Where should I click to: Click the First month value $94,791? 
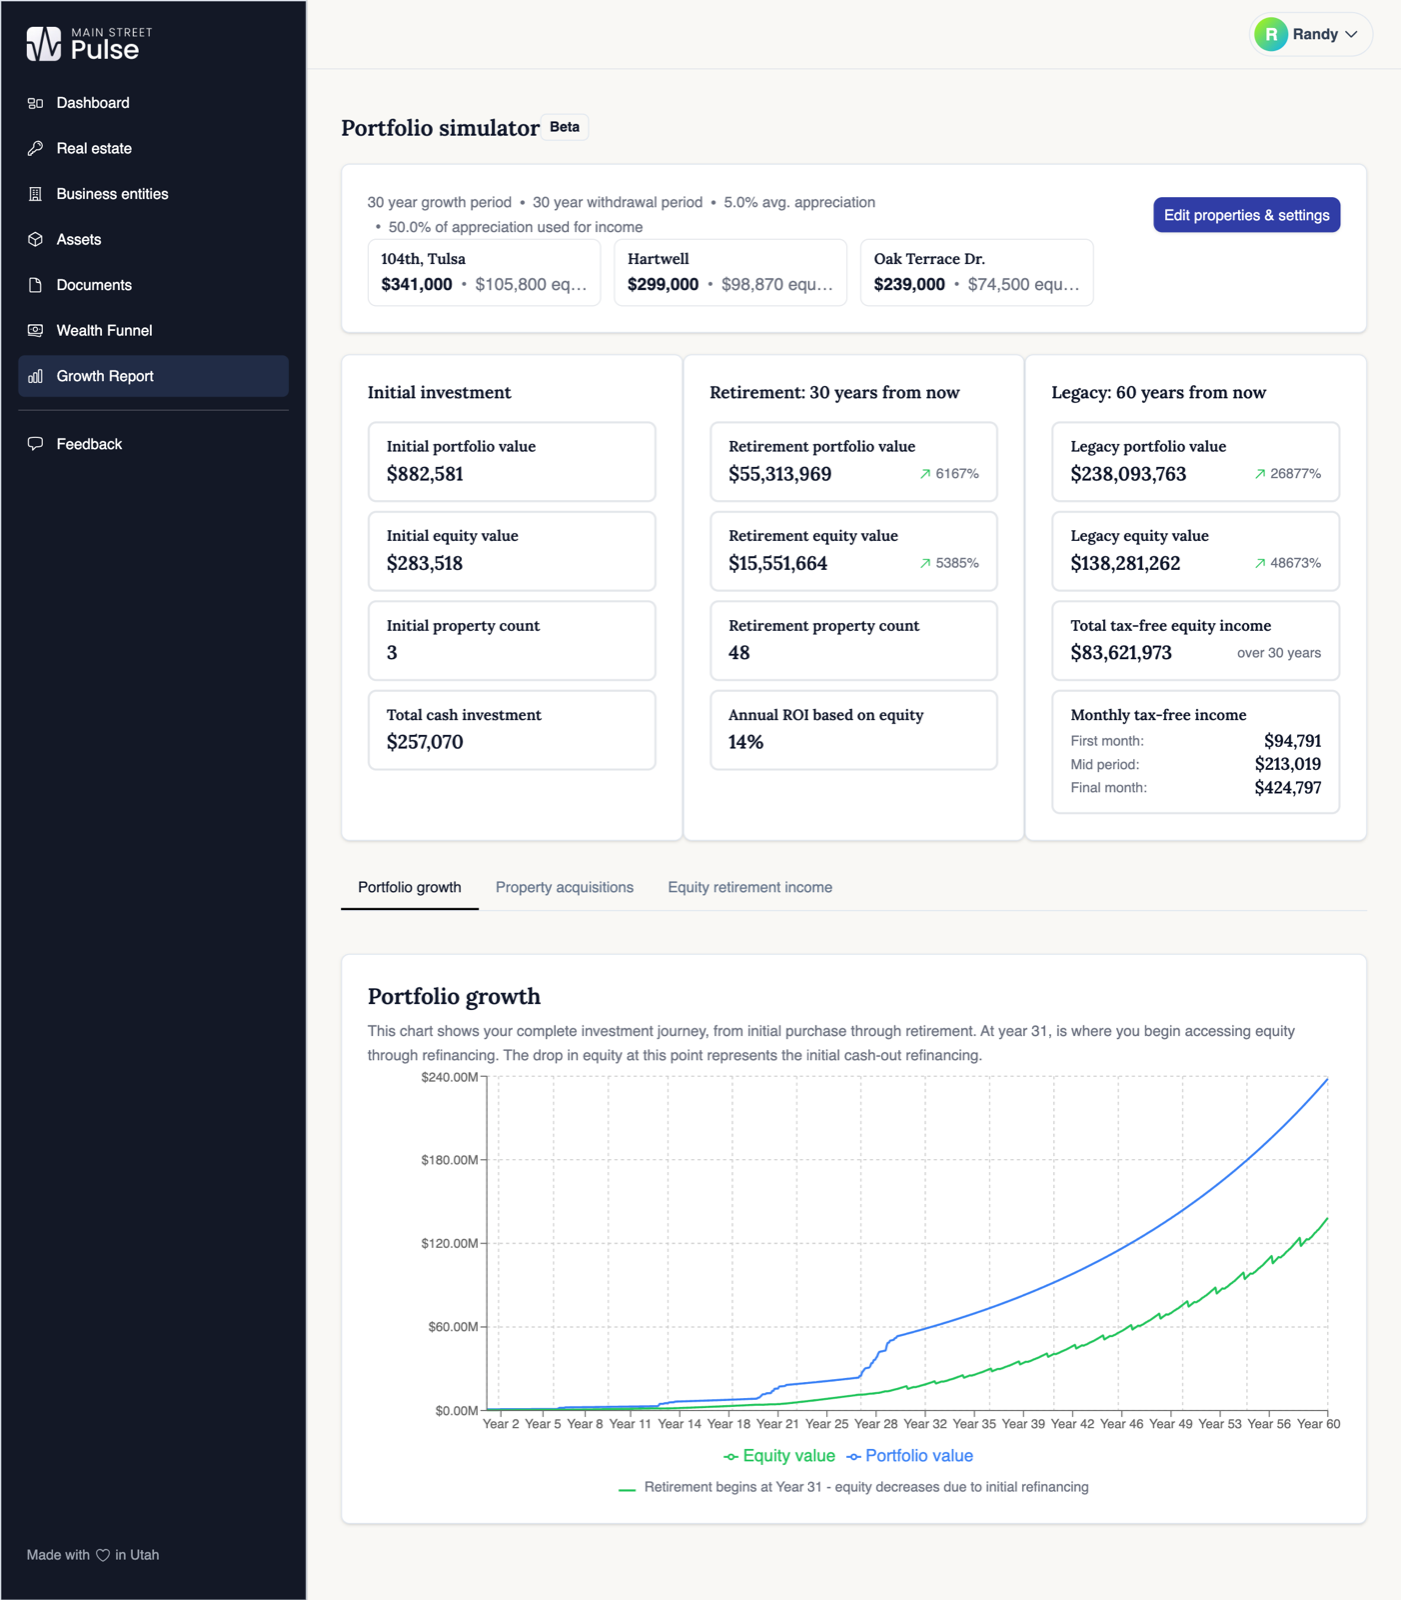[x=1292, y=741]
